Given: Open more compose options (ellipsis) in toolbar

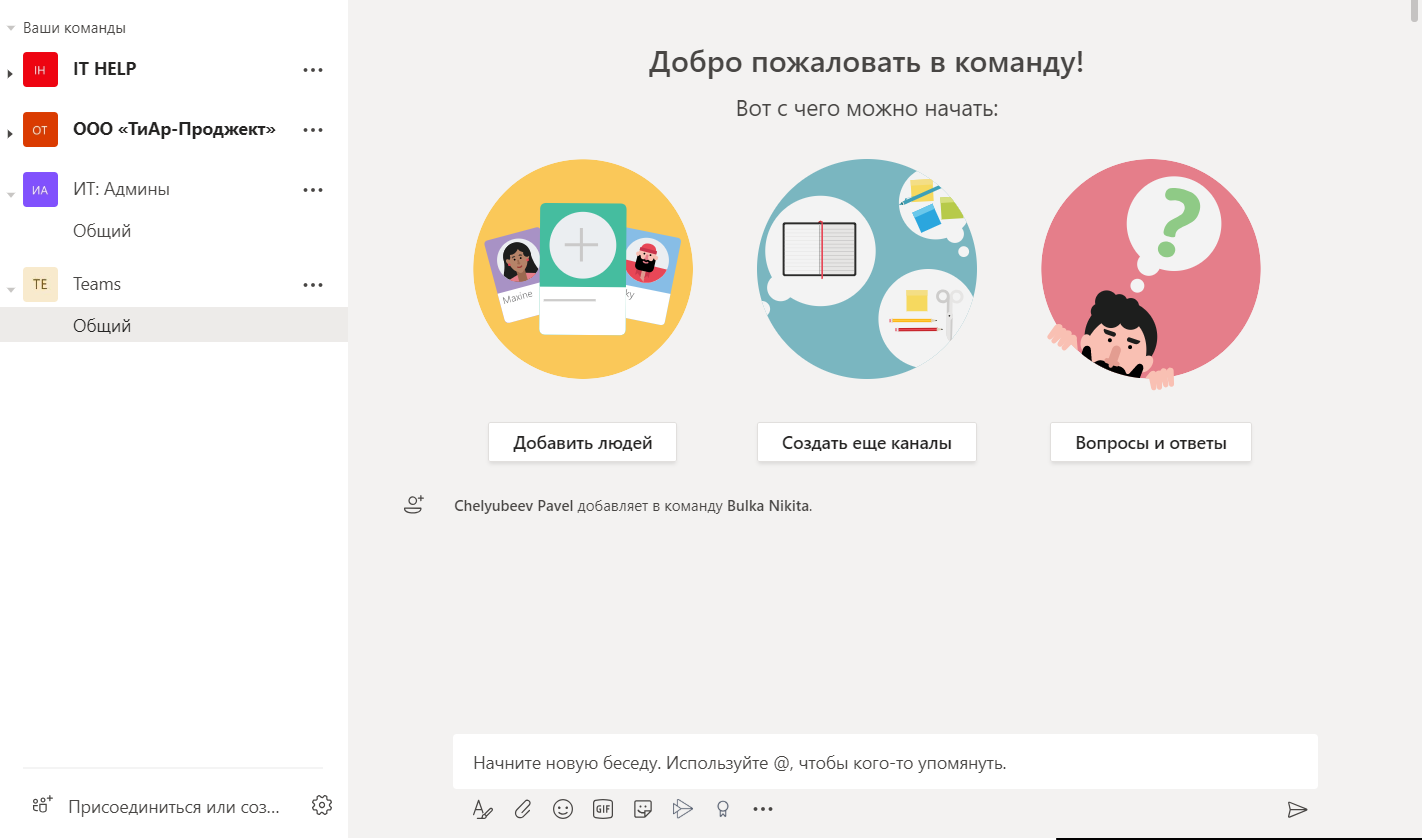Looking at the screenshot, I should (763, 809).
